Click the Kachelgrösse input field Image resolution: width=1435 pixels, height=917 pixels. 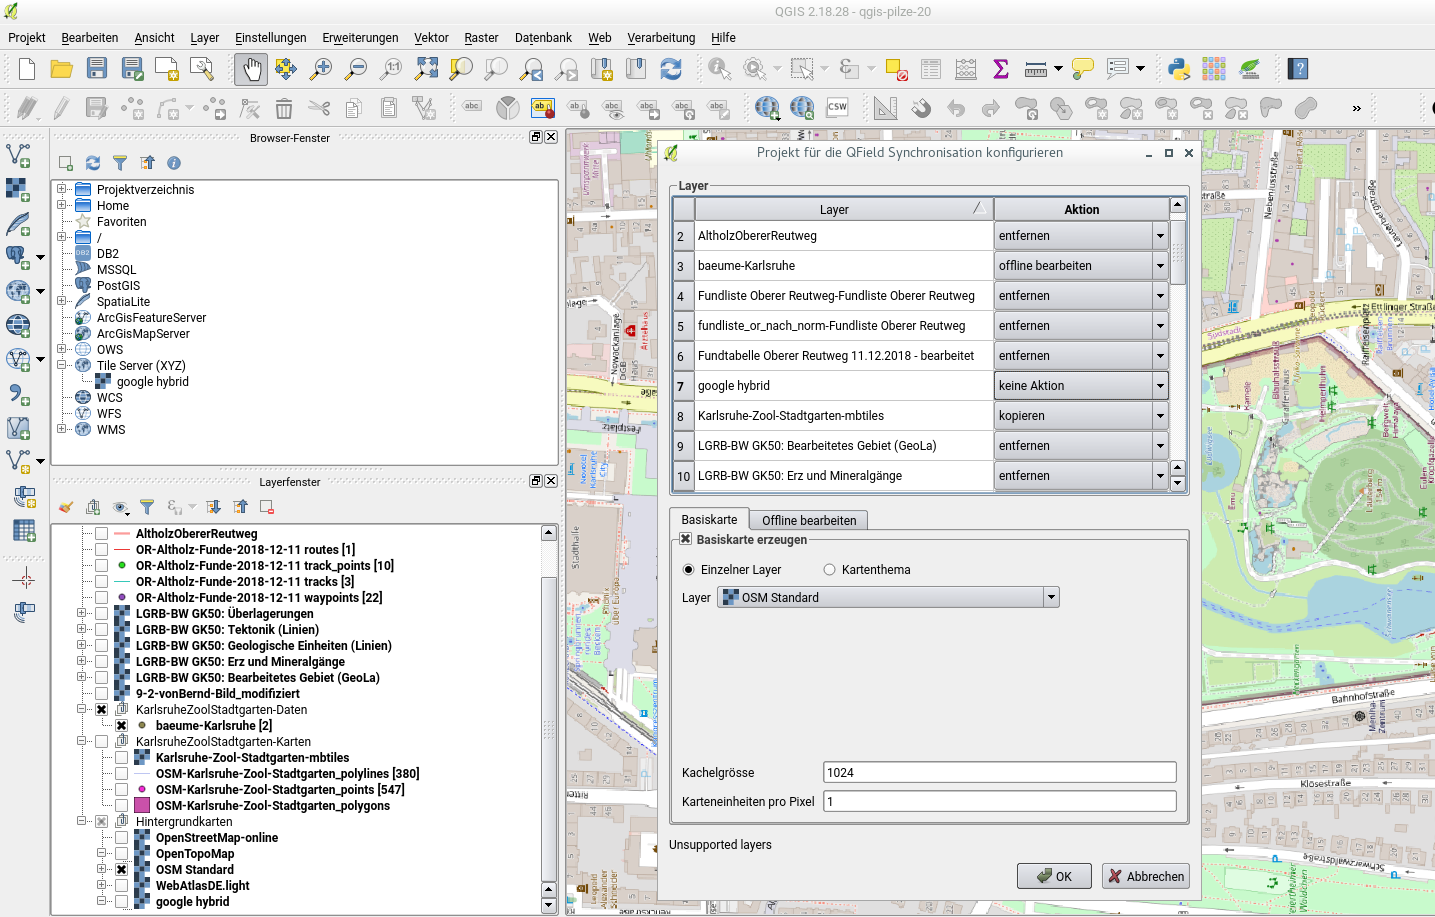pos(999,773)
